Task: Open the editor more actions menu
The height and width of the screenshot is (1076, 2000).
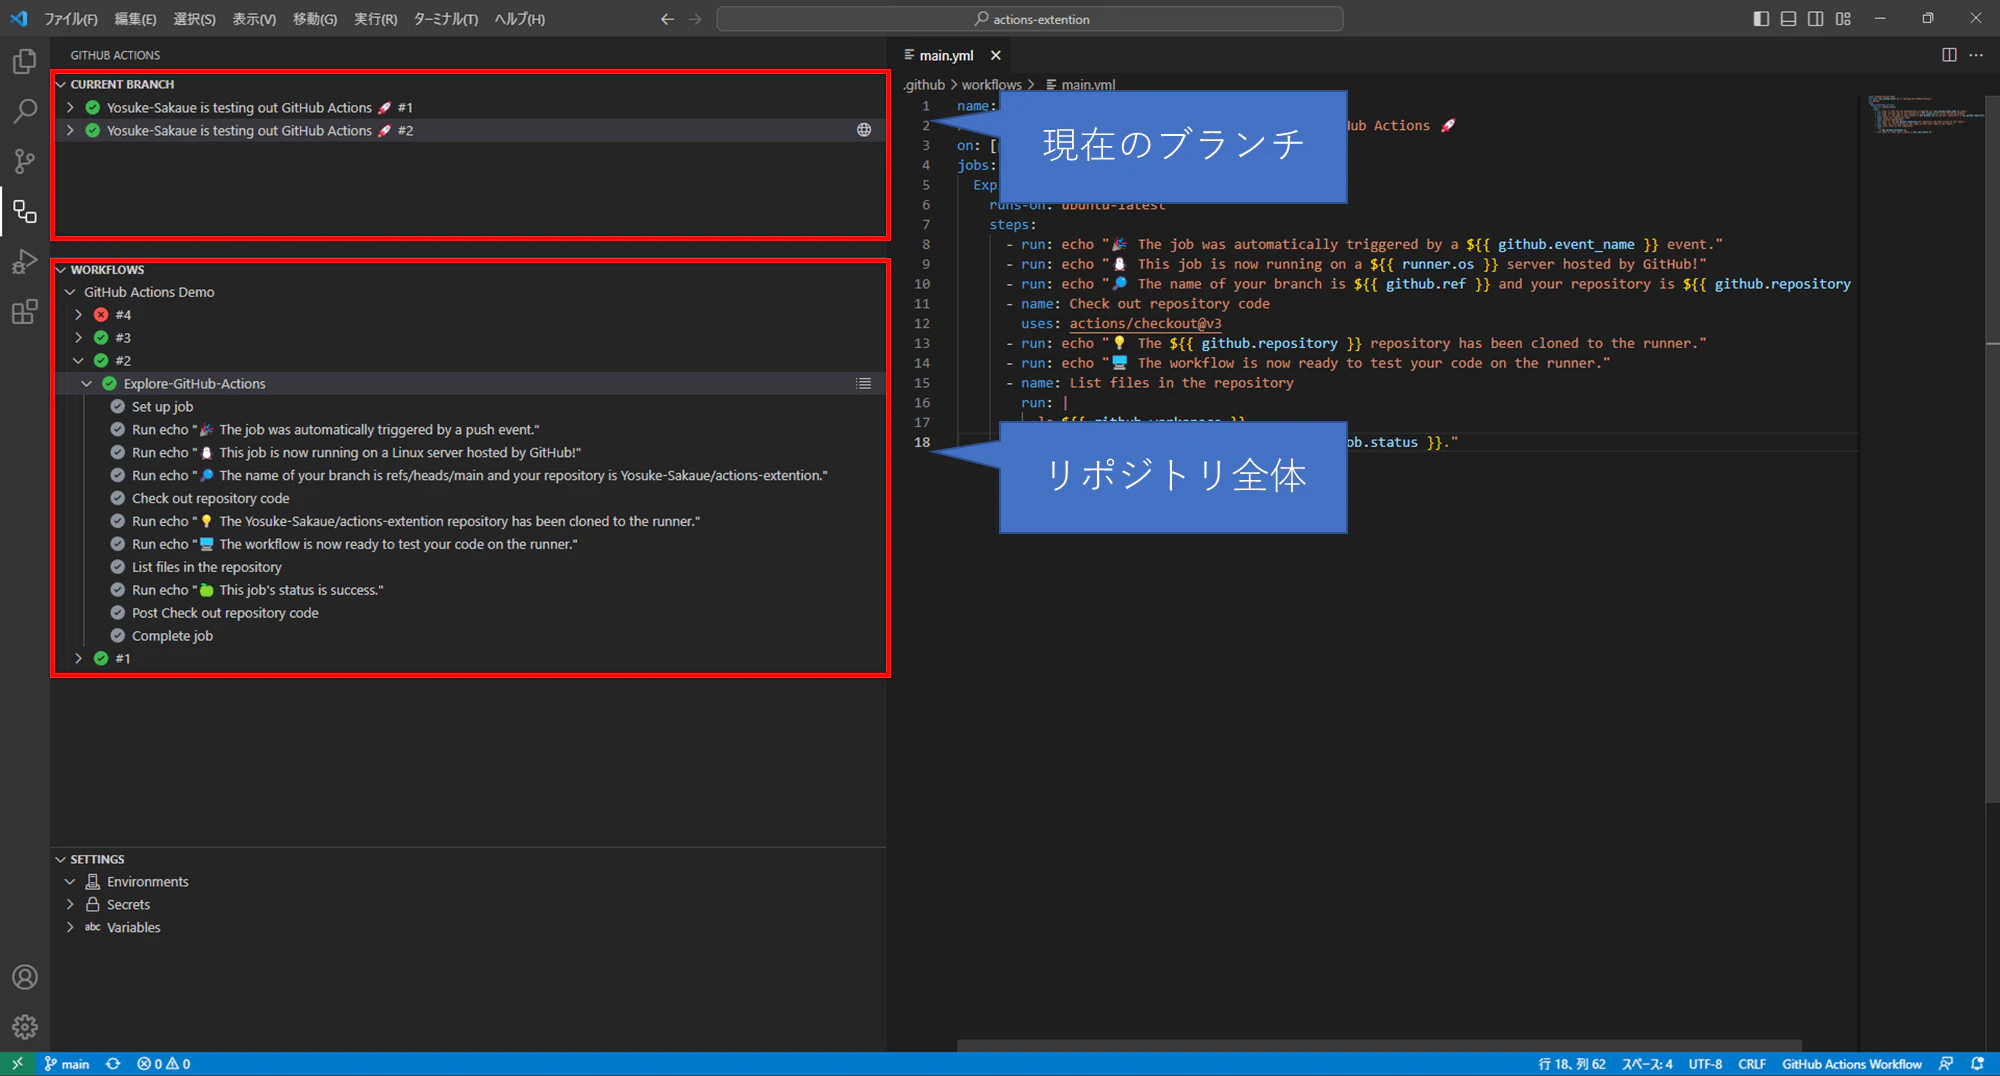Action: (x=1976, y=55)
